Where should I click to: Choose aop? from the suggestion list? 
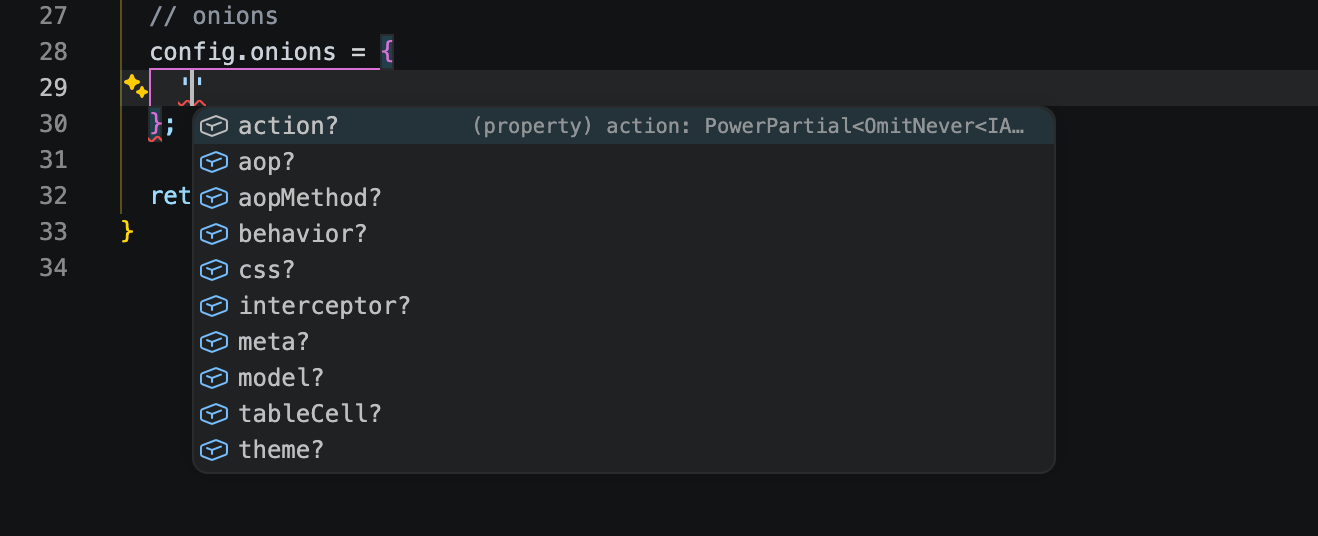click(266, 162)
